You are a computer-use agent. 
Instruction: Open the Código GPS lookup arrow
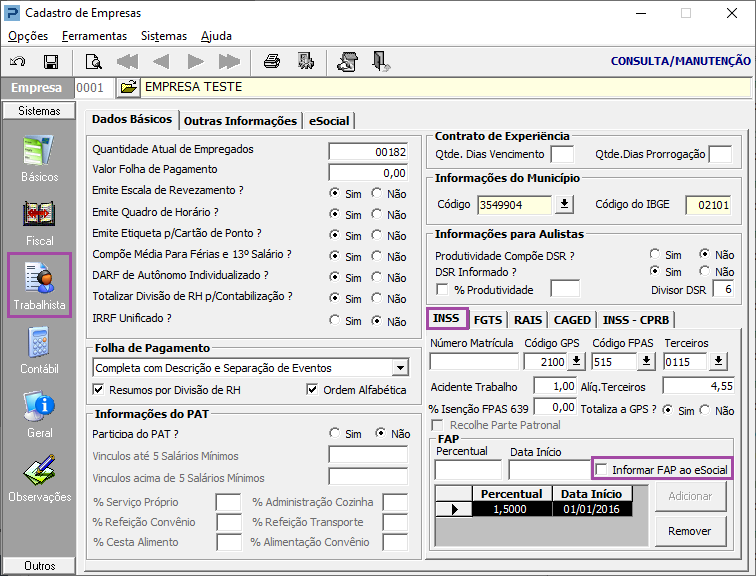click(x=576, y=361)
